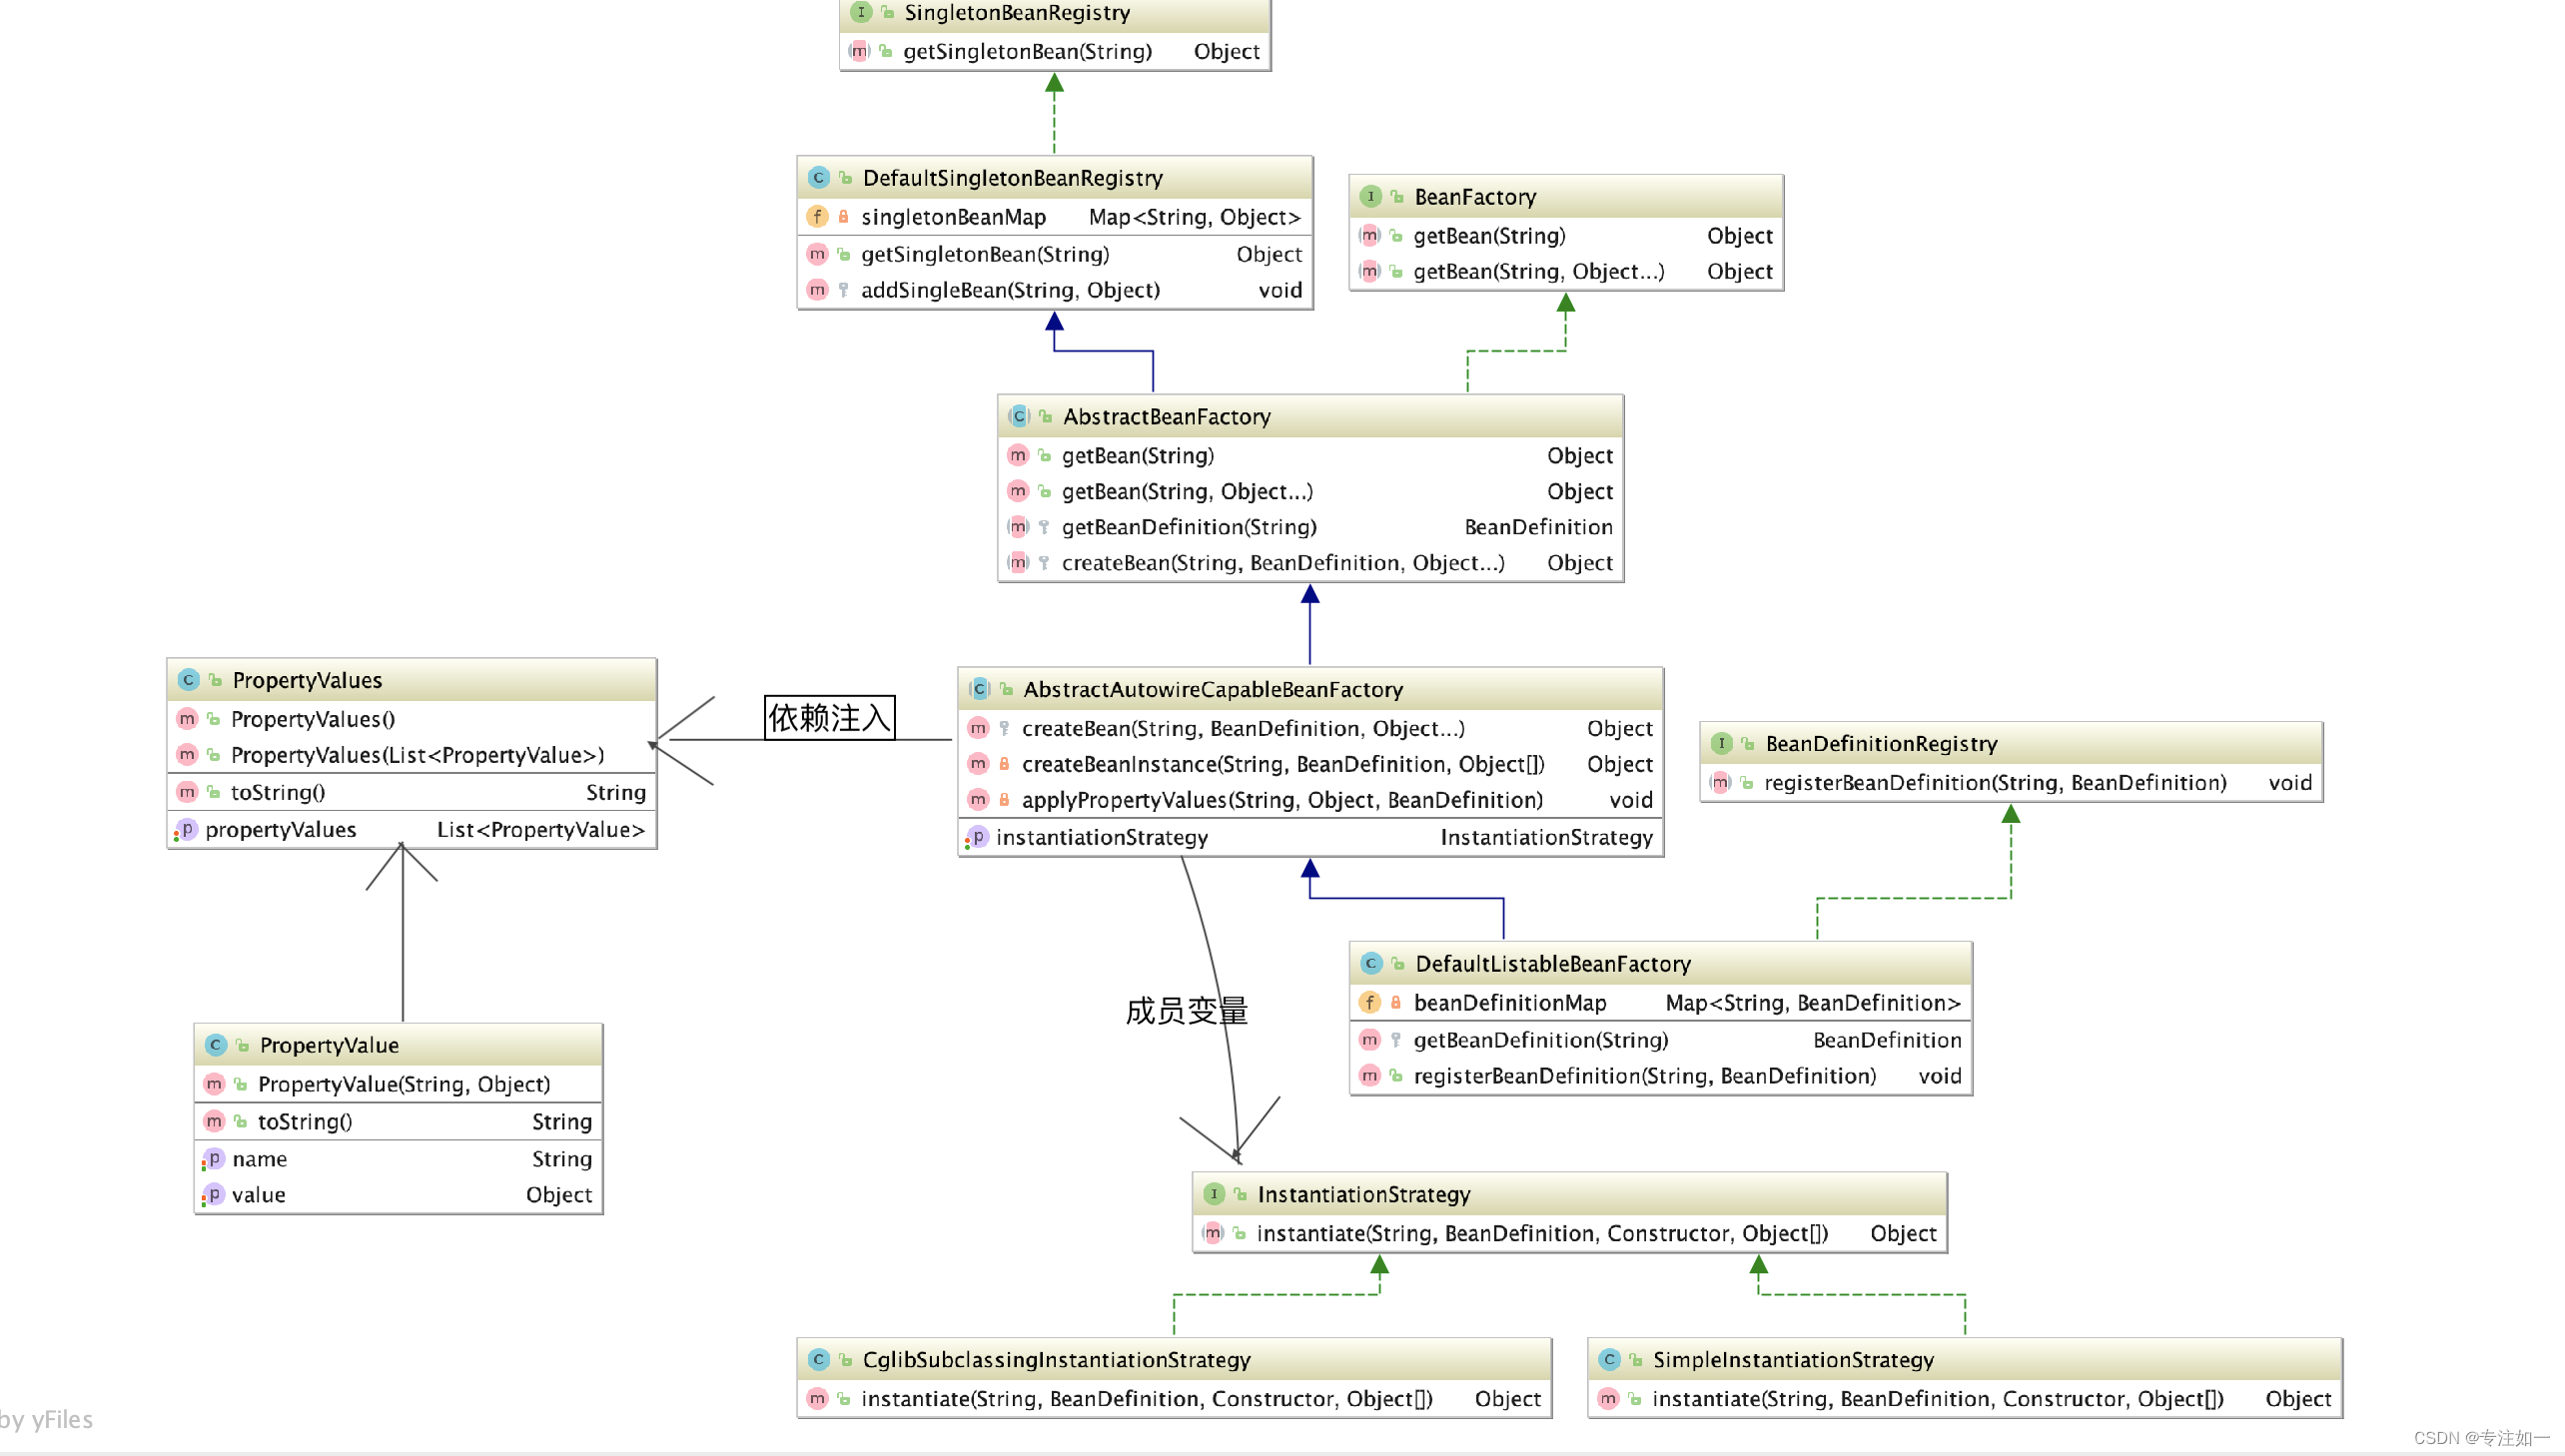Click the class icon beside SimpleInstantiationStrategy
The image size is (2565, 1456).
click(1609, 1360)
